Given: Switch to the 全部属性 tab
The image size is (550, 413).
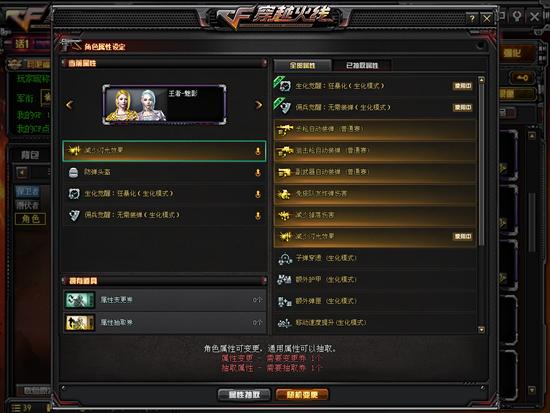Looking at the screenshot, I should pyautogui.click(x=302, y=65).
